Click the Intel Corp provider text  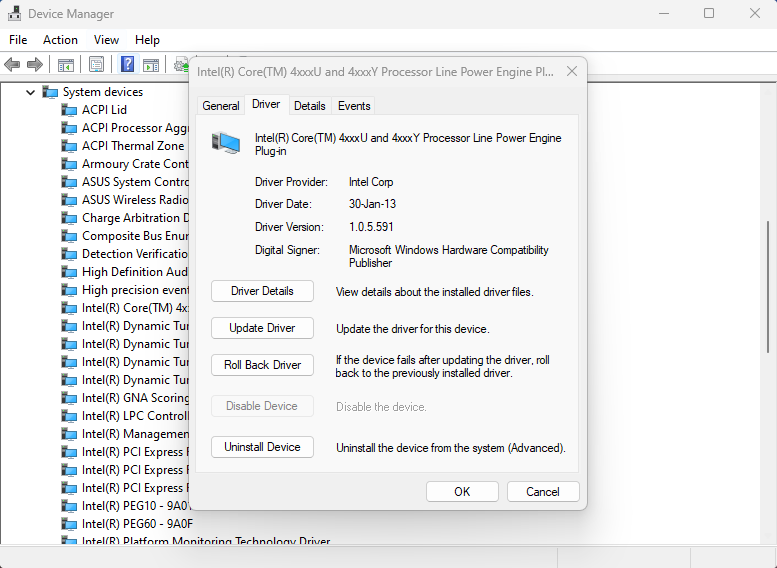[x=371, y=182]
